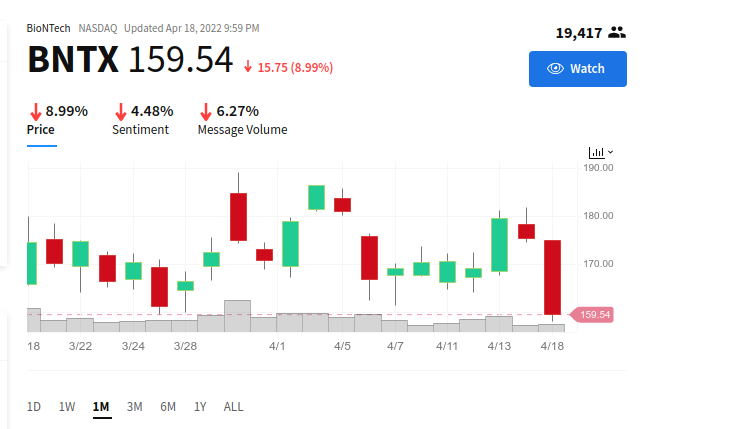
Task: Select the 1M chart range
Action: (101, 407)
